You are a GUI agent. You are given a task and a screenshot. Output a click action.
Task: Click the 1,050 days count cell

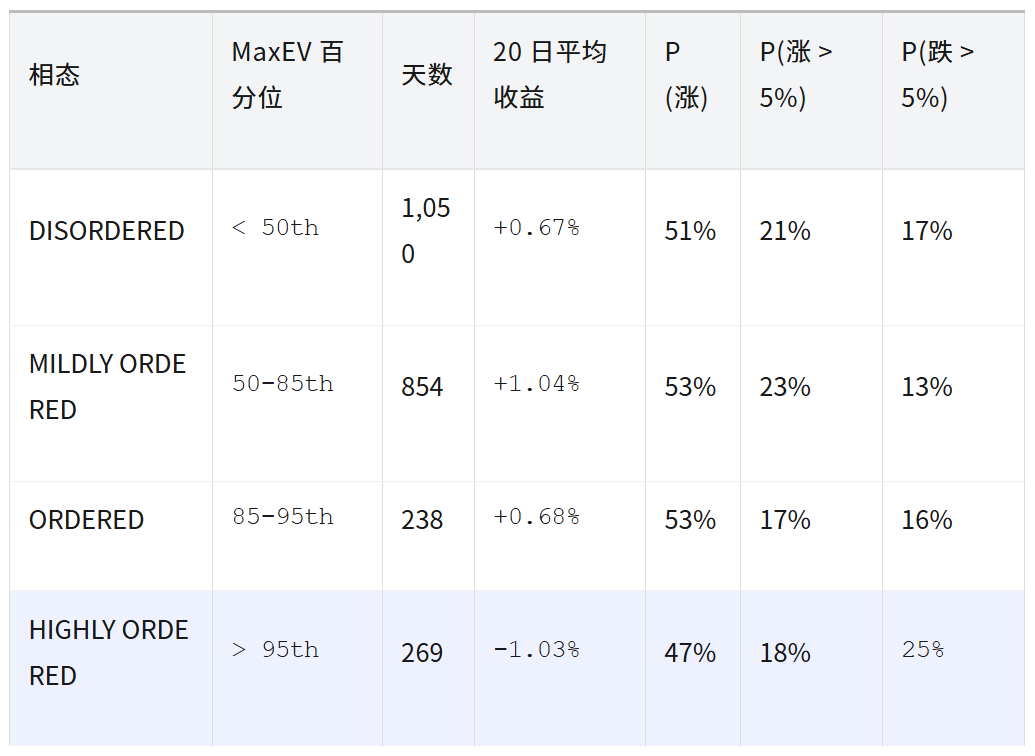[x=426, y=231]
